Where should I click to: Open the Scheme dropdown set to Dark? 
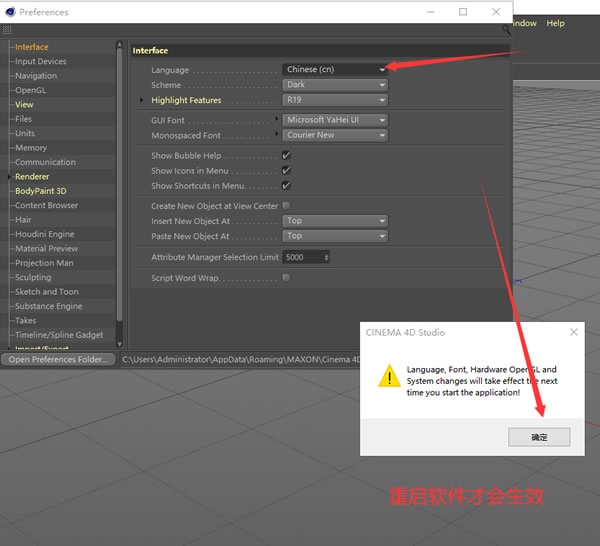[x=335, y=85]
